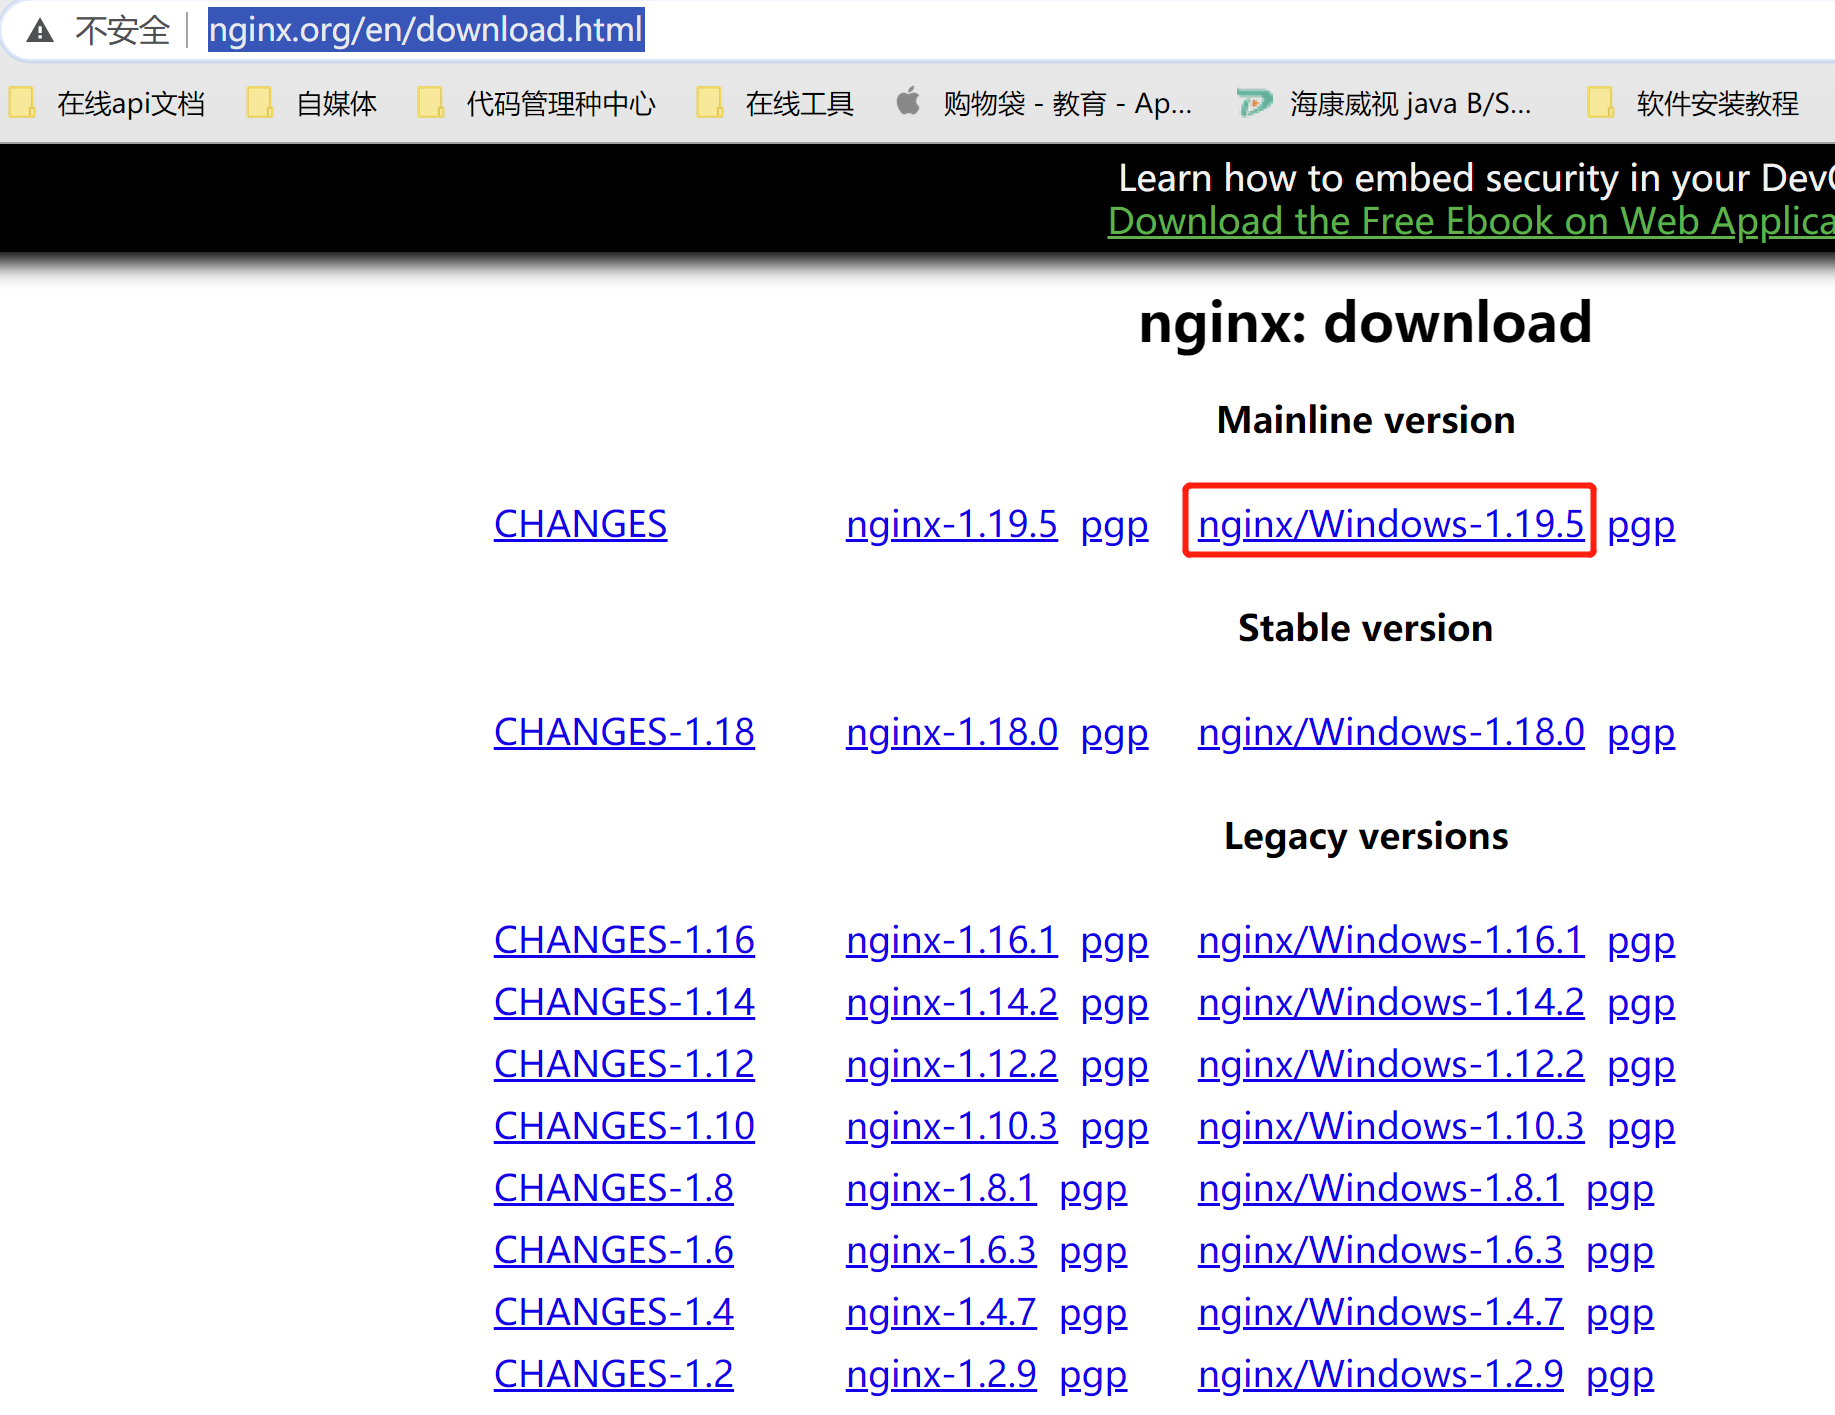Download nginx-1.14.2 source
1835x1415 pixels.
(x=951, y=1003)
